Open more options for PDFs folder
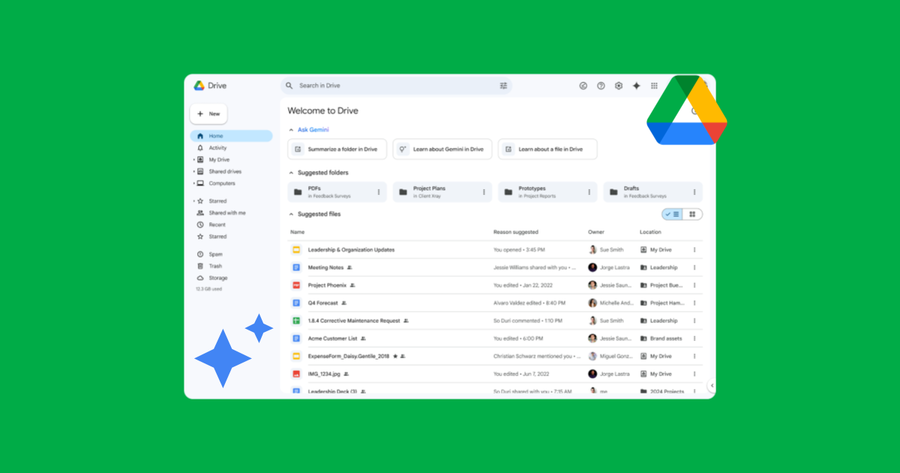The width and height of the screenshot is (900, 473). click(x=378, y=192)
